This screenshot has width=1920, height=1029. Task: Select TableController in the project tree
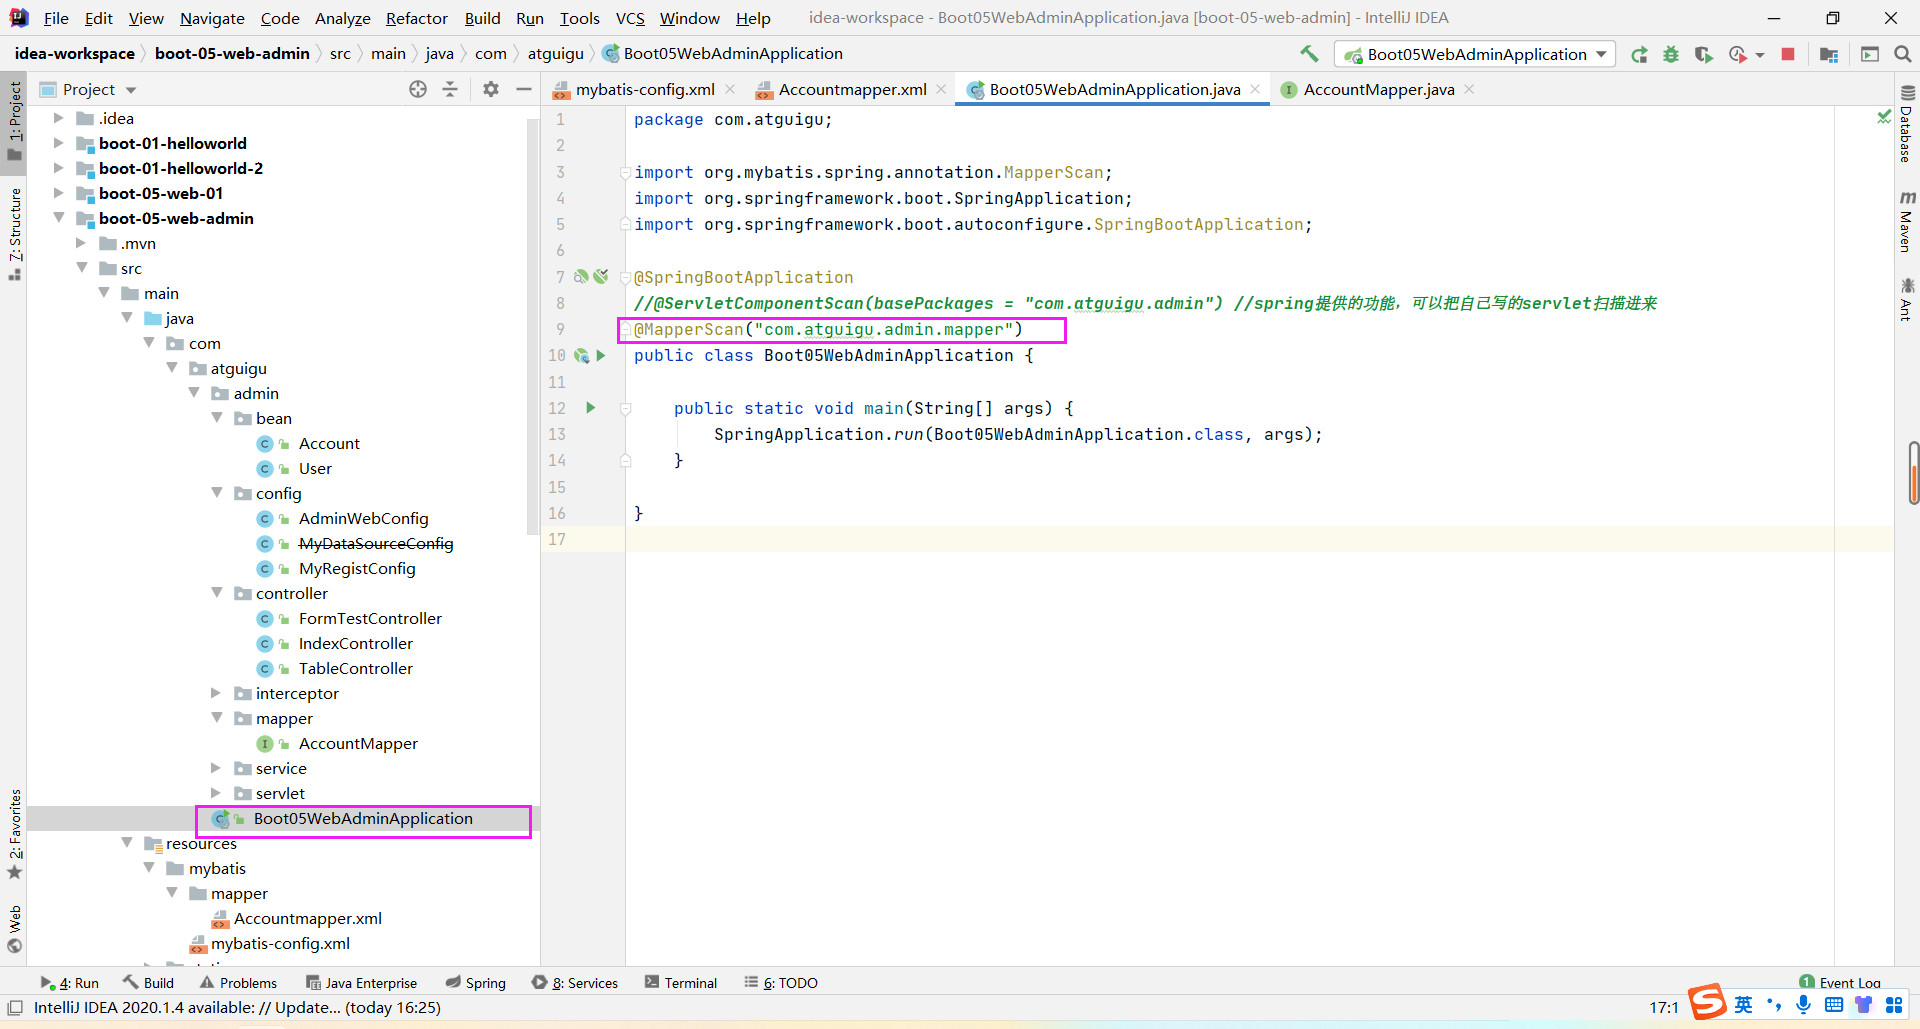[x=355, y=668]
